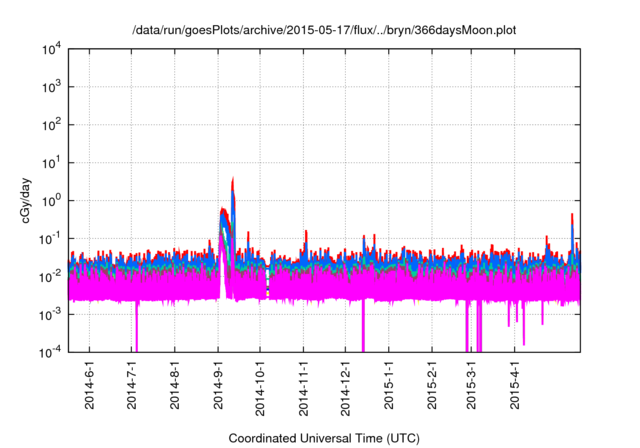Click the tallest red peak in September 2014
The image size is (640, 448).
(x=233, y=180)
